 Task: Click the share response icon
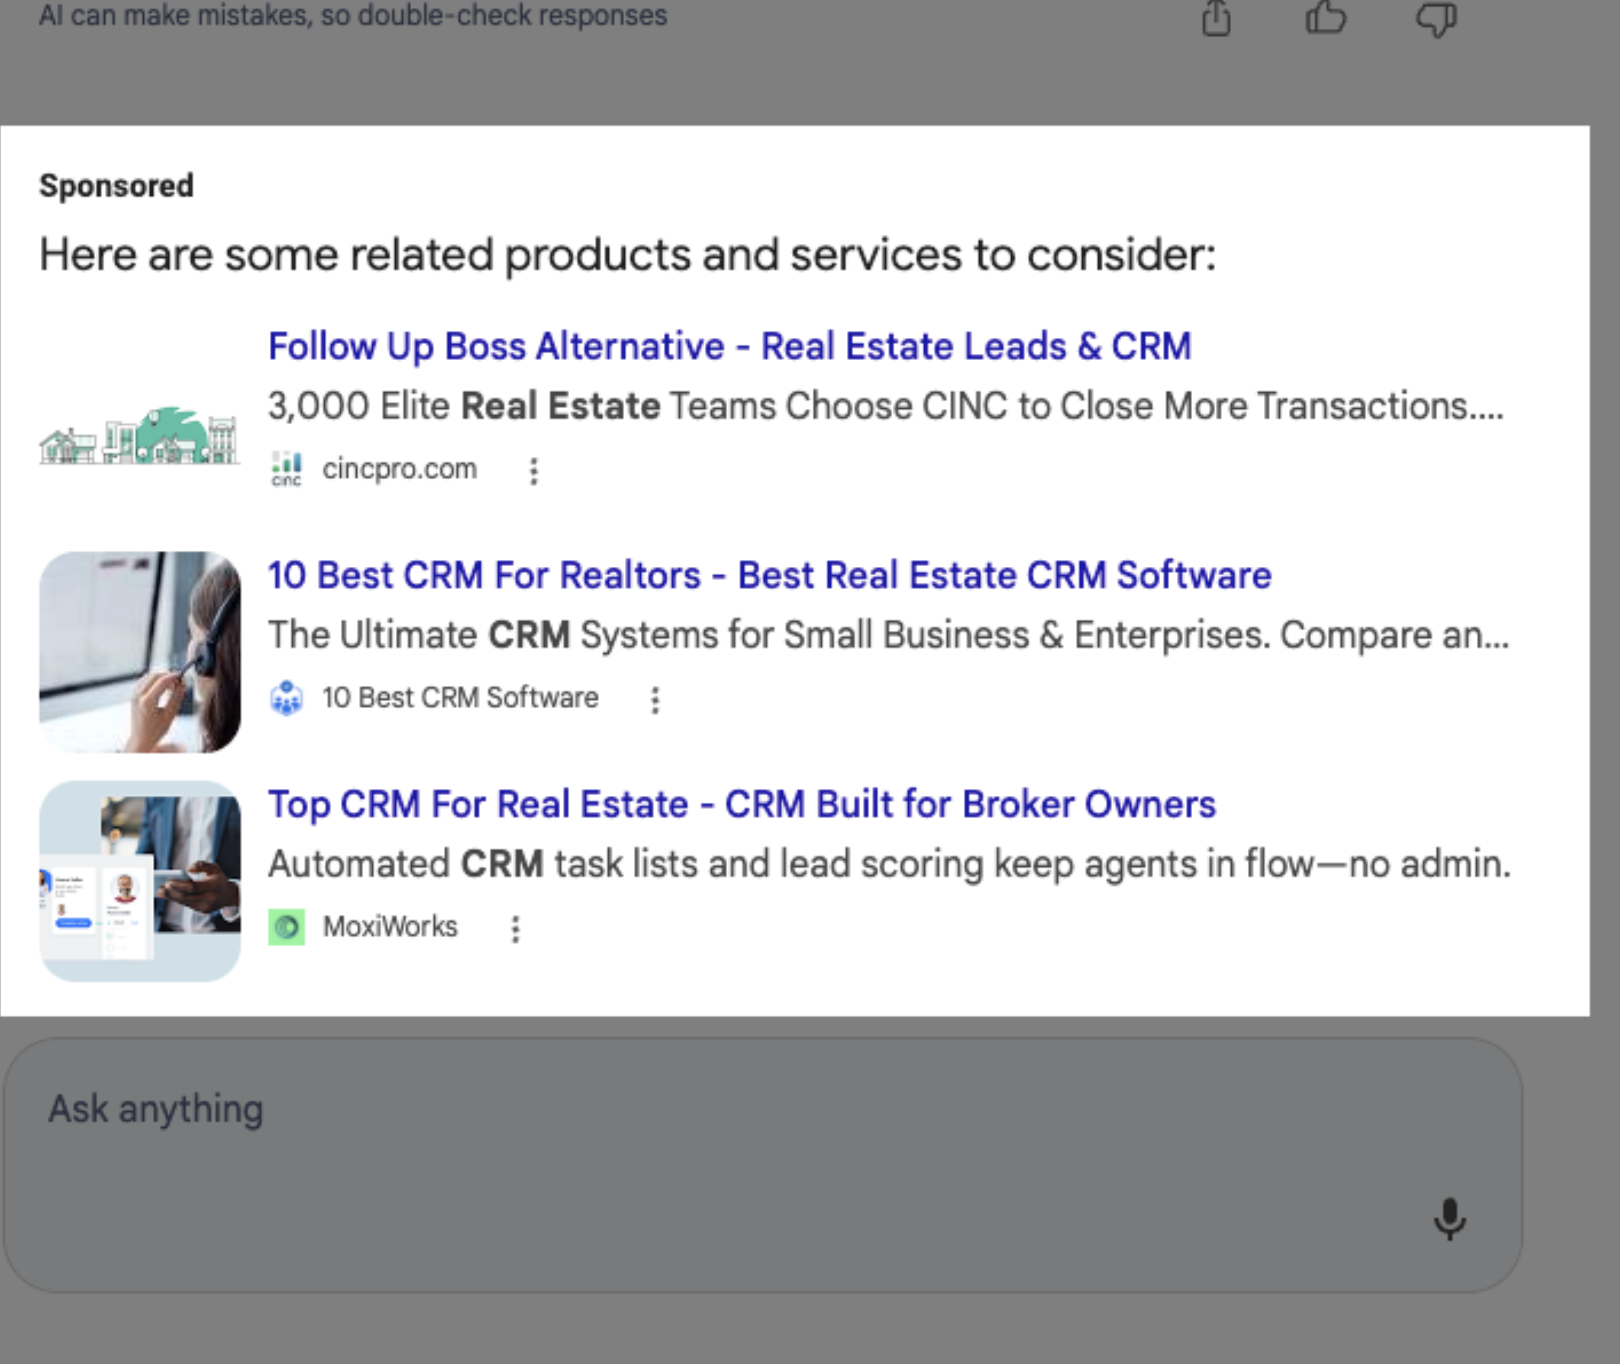click(x=1216, y=17)
